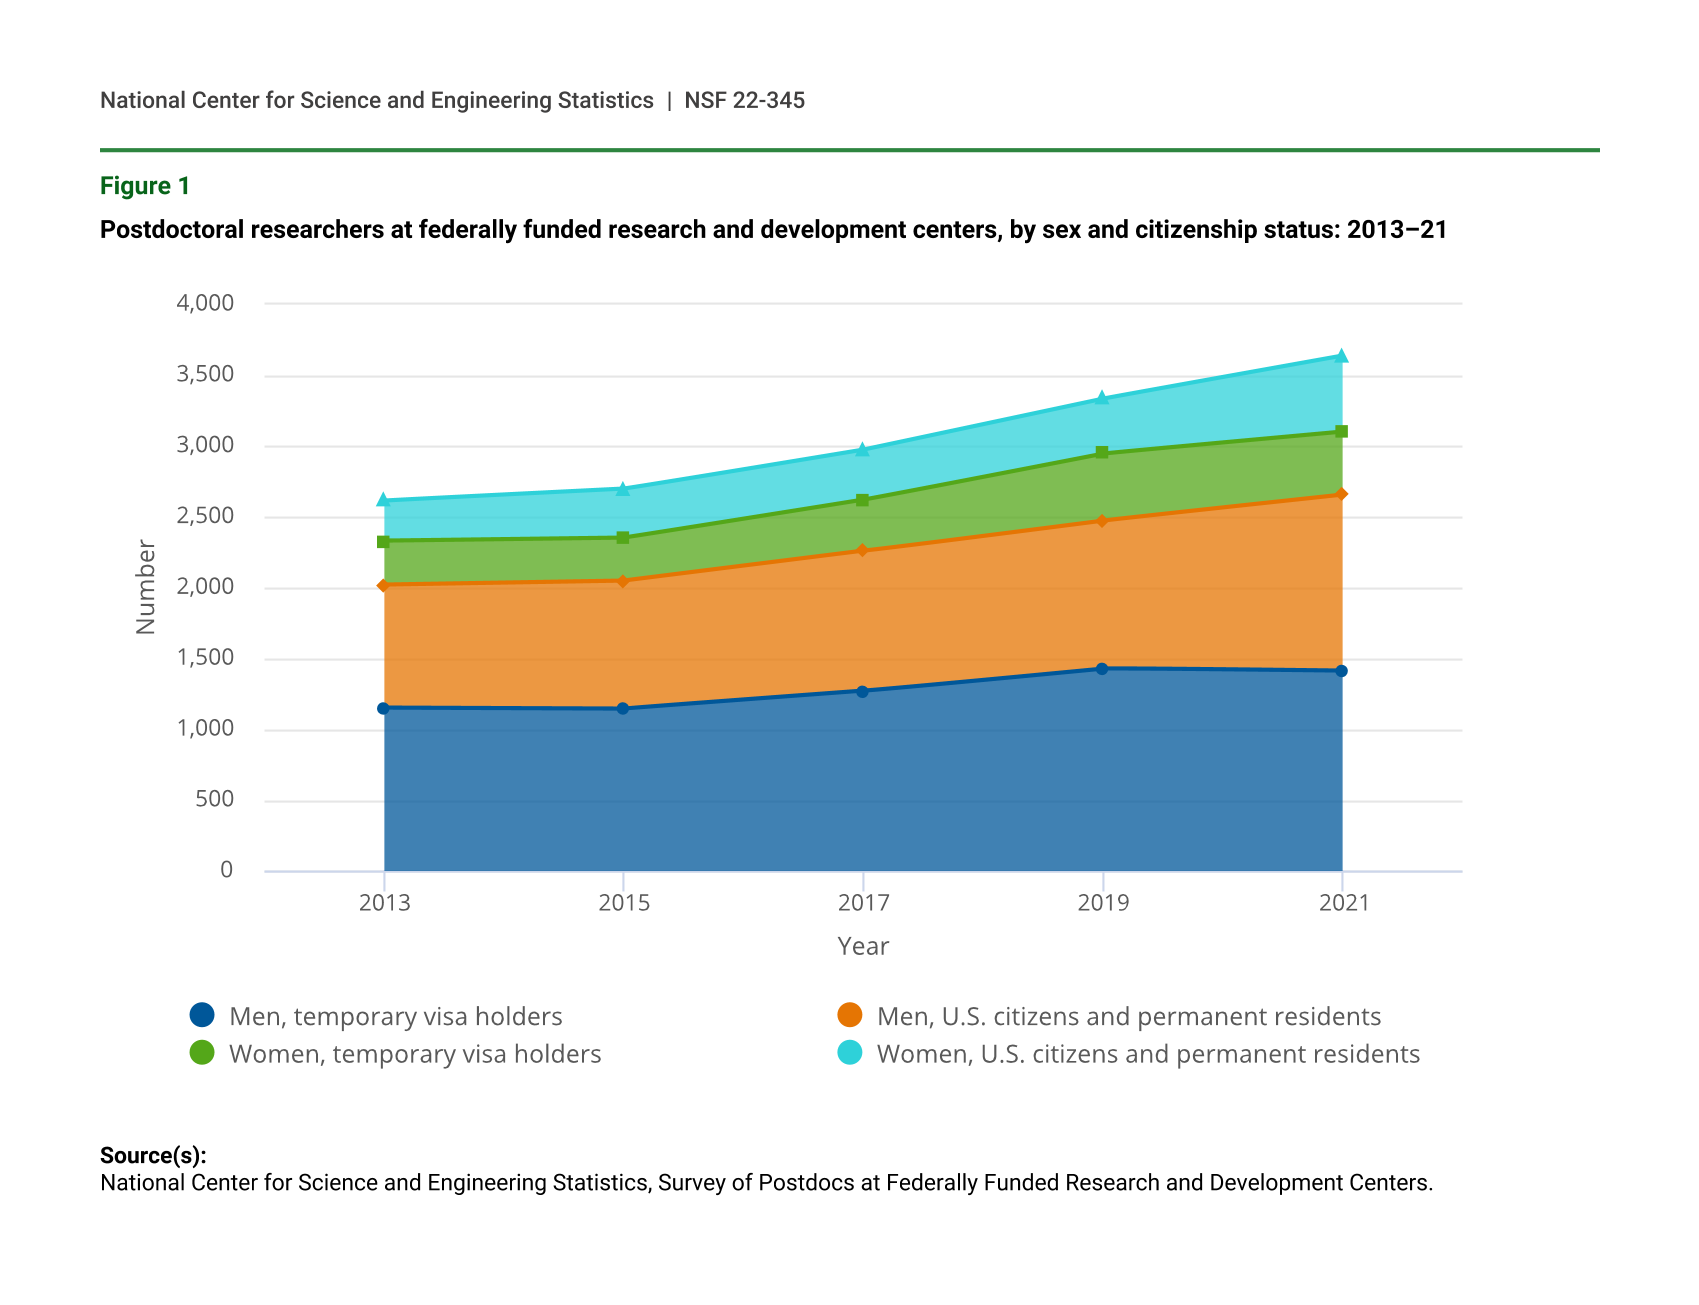Image resolution: width=1699 pixels, height=1305 pixels.
Task: Click the orange diamond data point for 2021
Action: coord(1342,494)
